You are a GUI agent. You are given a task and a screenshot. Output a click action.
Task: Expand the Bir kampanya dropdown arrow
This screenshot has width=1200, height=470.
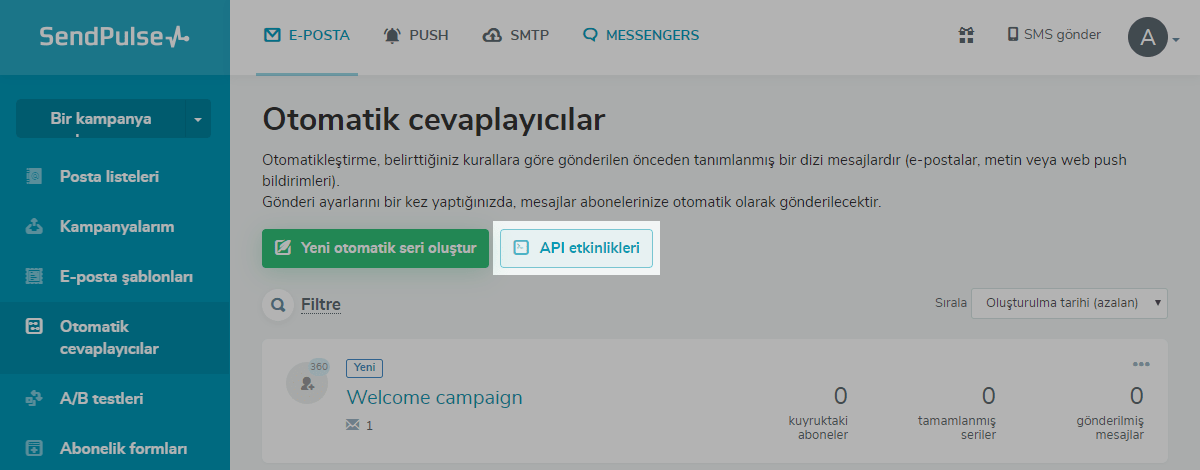point(197,119)
